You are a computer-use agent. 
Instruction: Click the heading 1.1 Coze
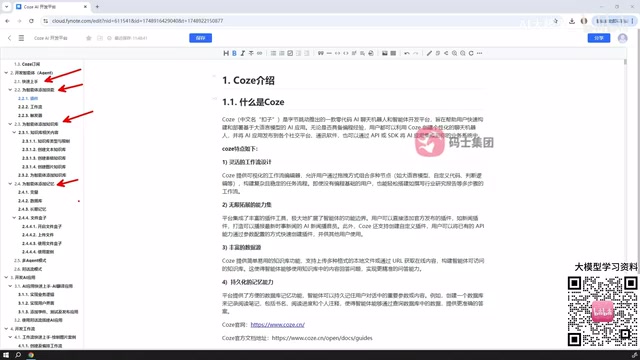click(x=253, y=102)
